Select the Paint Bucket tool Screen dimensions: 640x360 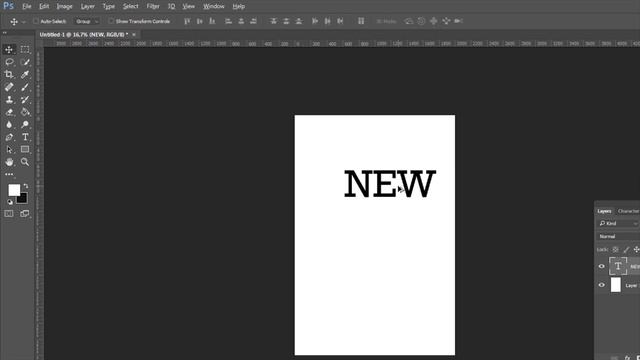click(x=25, y=112)
